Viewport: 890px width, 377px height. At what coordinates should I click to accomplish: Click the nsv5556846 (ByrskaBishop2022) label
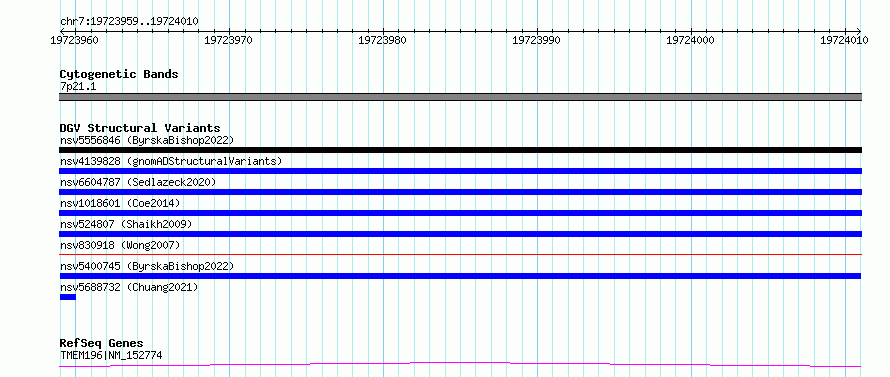146,140
